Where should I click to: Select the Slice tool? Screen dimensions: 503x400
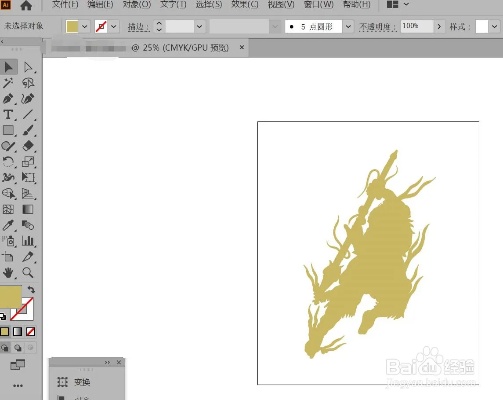click(x=28, y=257)
